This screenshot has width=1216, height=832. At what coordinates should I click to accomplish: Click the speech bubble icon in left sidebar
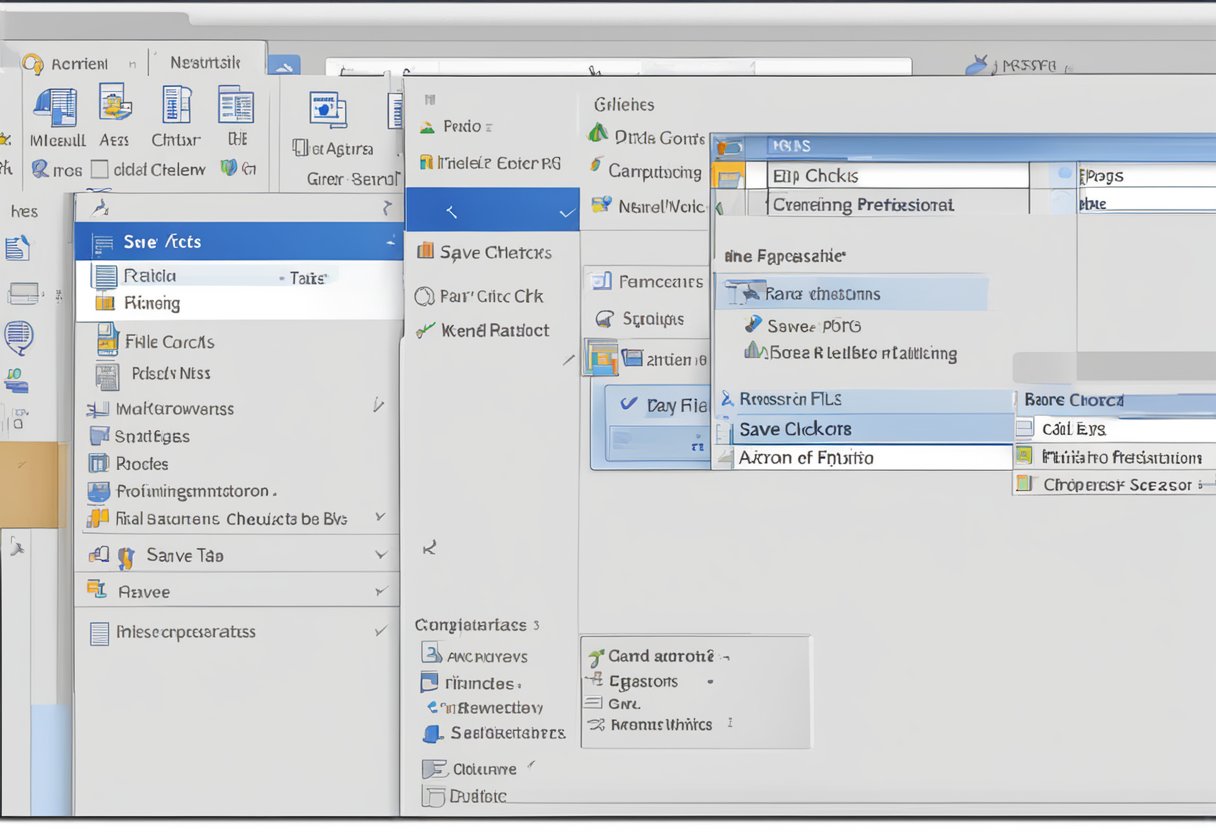tap(18, 336)
